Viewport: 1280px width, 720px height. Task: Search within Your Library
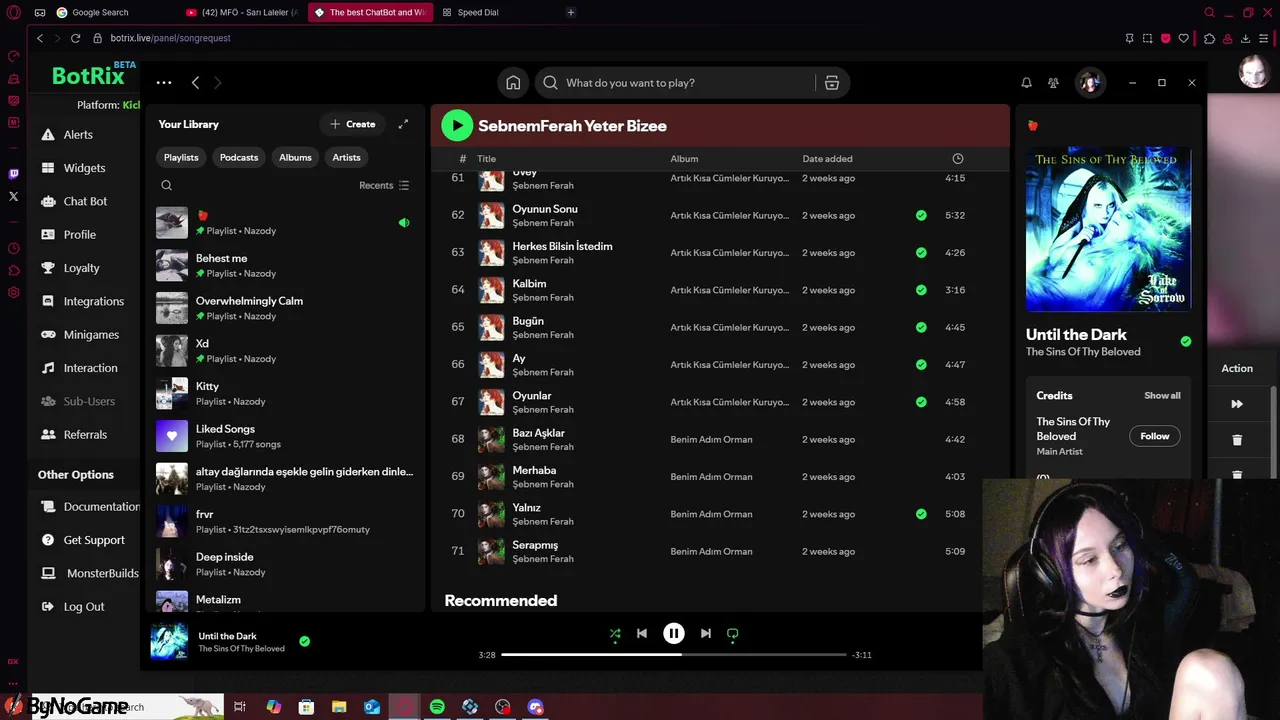coord(167,185)
